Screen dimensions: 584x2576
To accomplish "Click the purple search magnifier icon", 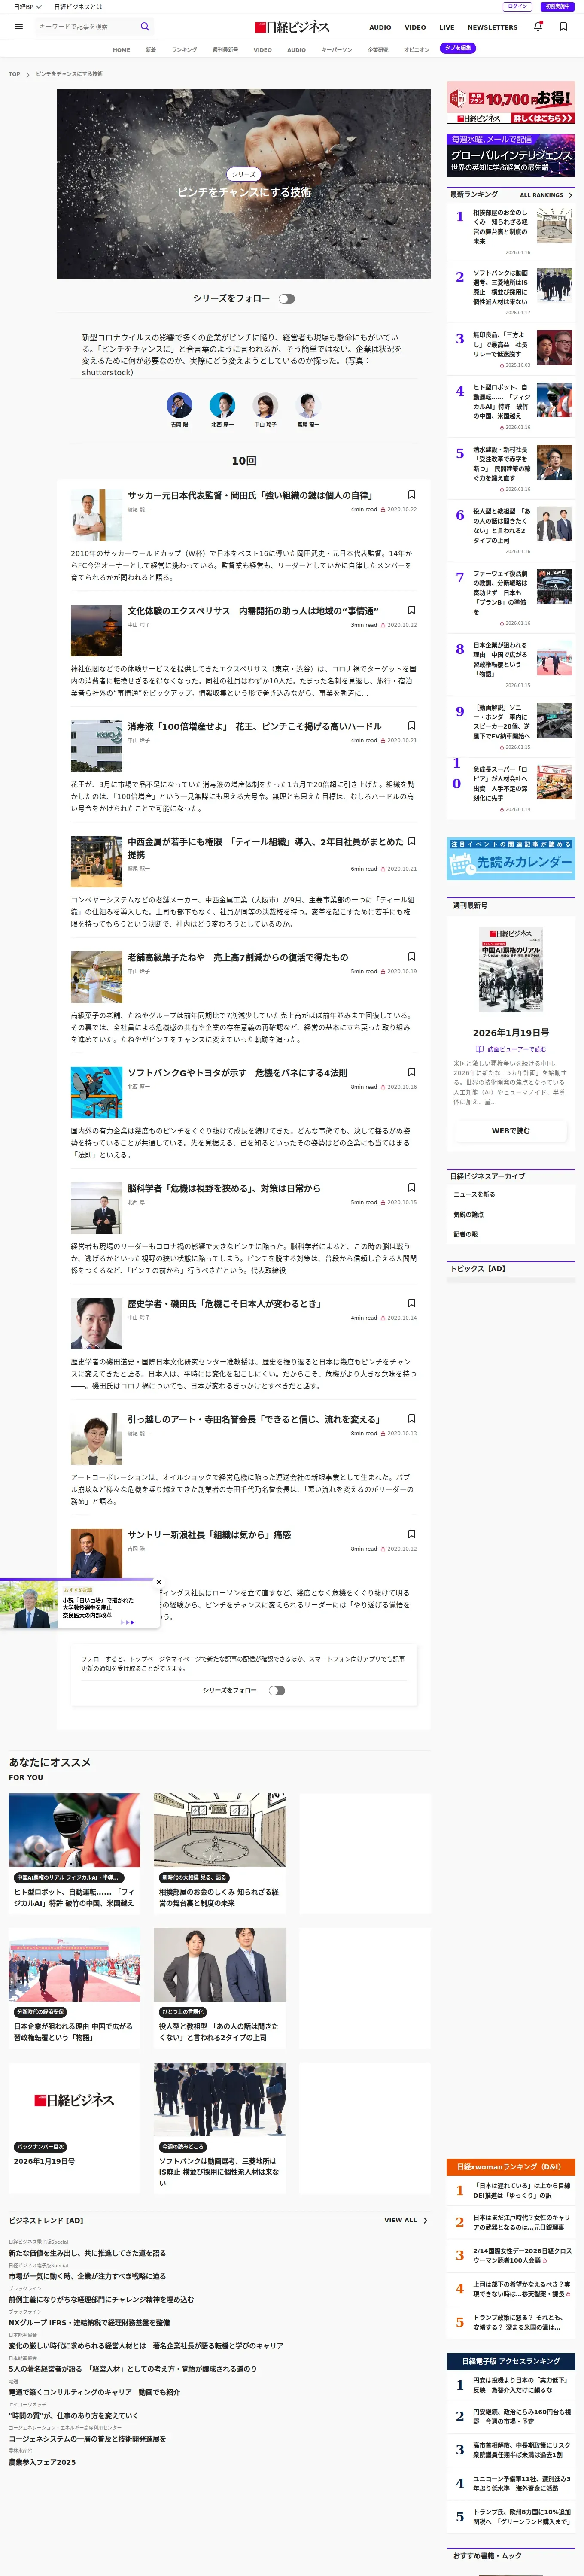I will (x=145, y=27).
